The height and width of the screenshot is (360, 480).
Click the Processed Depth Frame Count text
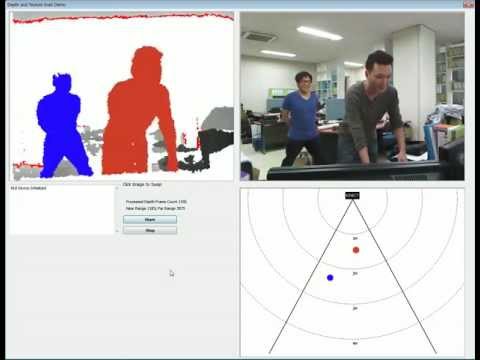pyautogui.click(x=156, y=202)
